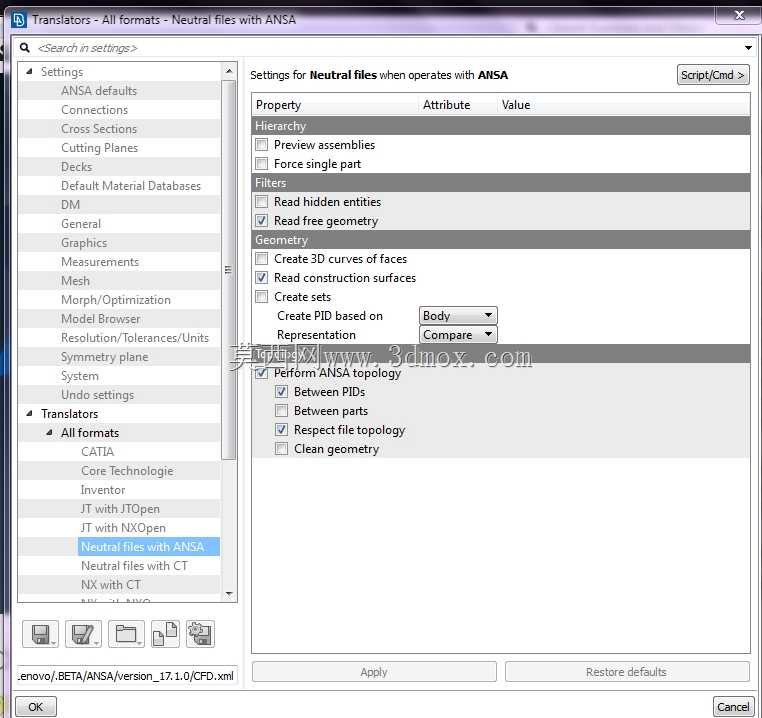Focus the Search in settings field

384,48
